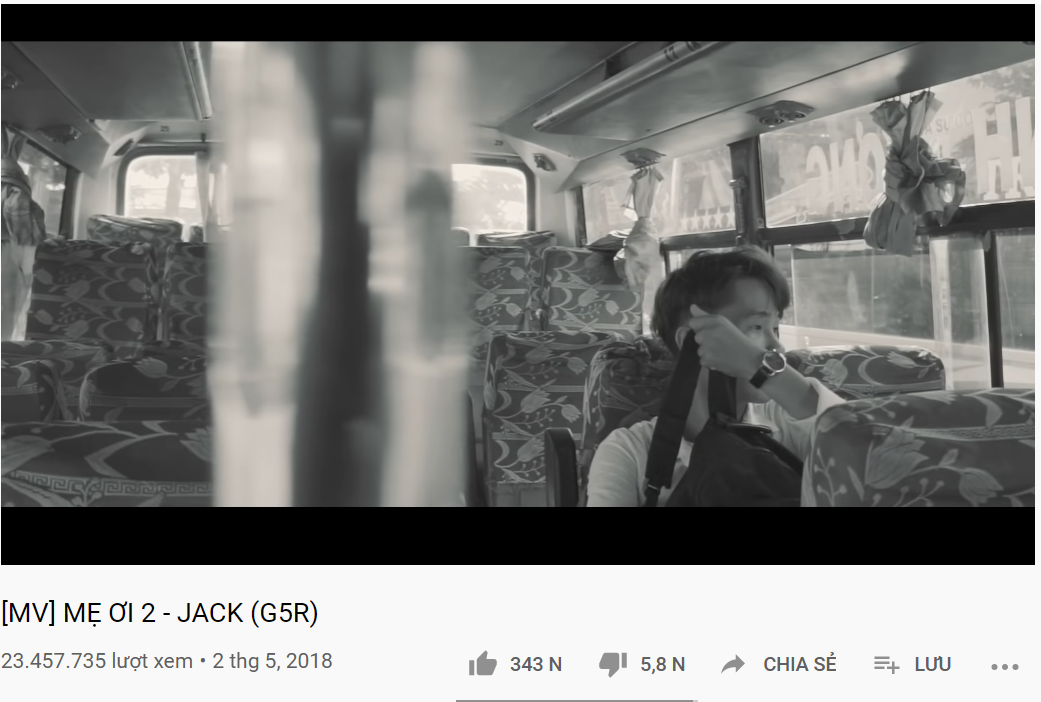Click the save-to-playlist icon
Image resolution: width=1041 pixels, height=702 pixels.
886,664
